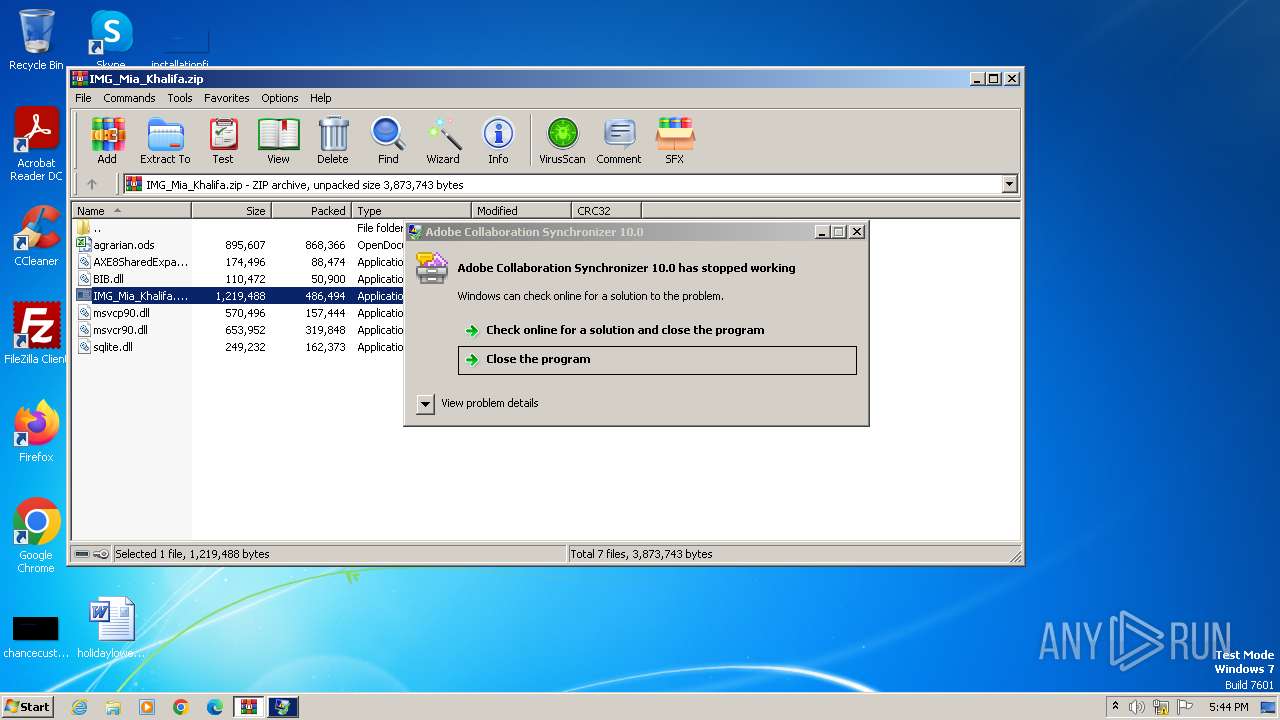
Task: Click the Delete toolbar icon
Action: tap(333, 140)
